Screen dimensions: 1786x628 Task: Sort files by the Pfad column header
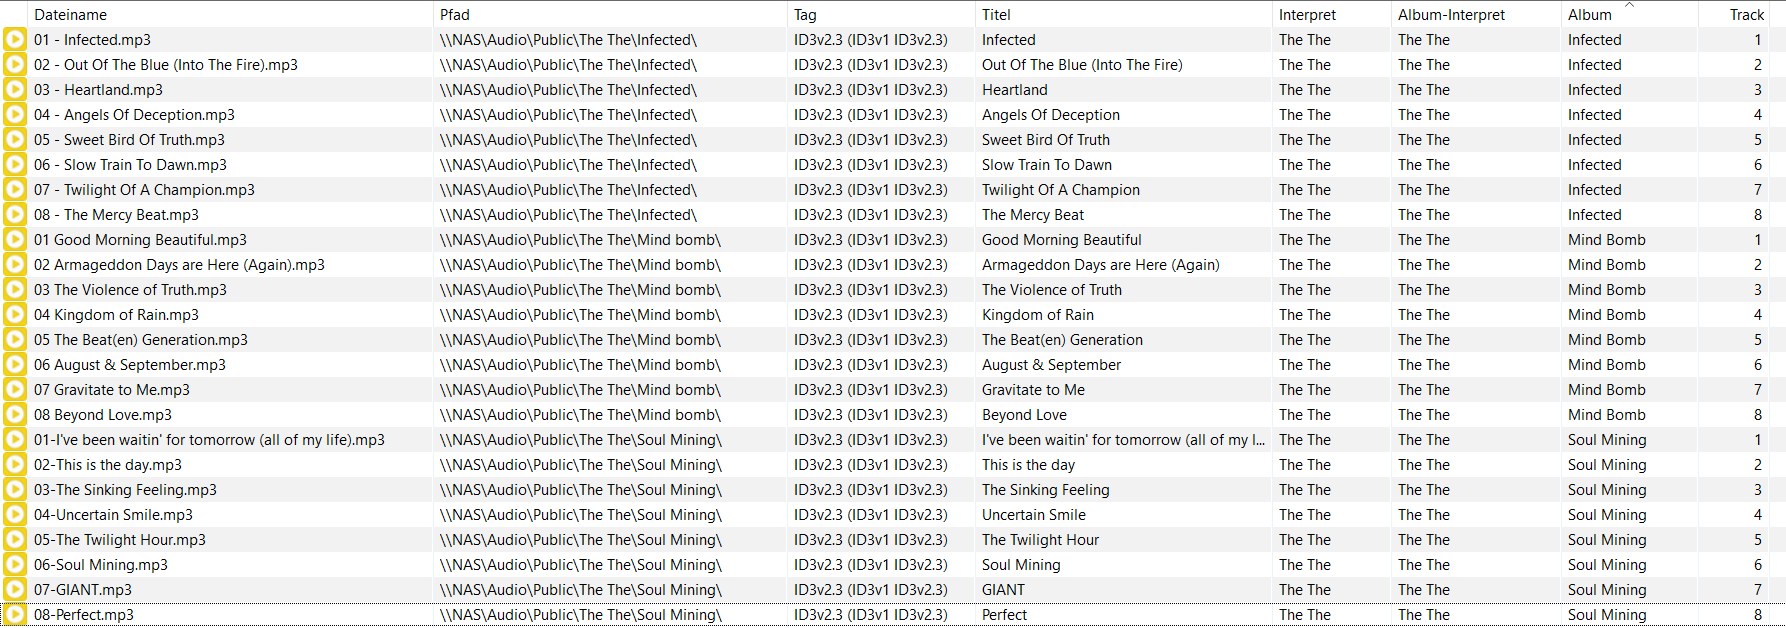[x=455, y=15]
